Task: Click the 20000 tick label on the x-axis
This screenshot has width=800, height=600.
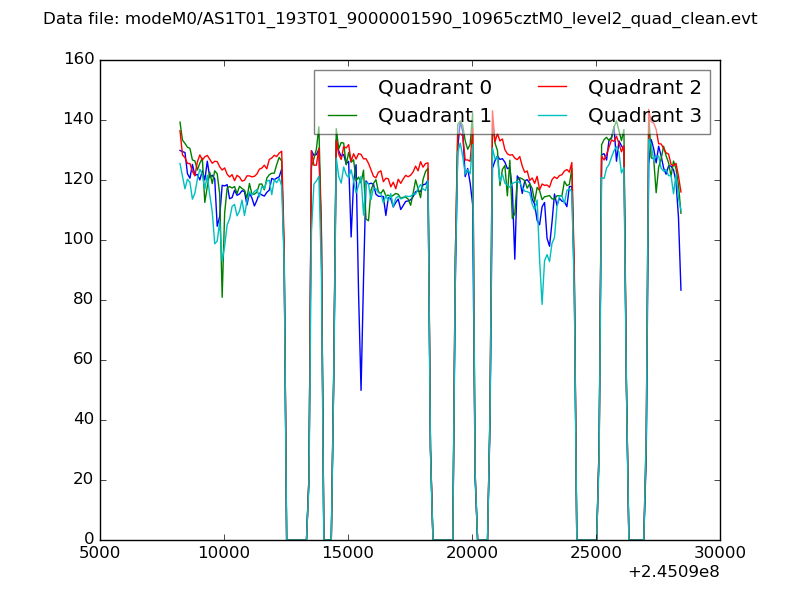Action: [x=472, y=553]
